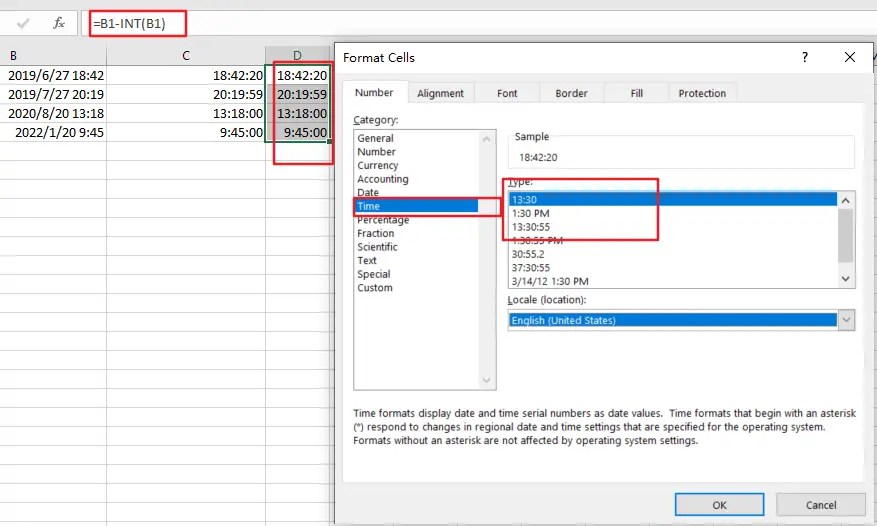Click column C cell 9:45:00
The width and height of the screenshot is (877, 526).
tap(186, 132)
